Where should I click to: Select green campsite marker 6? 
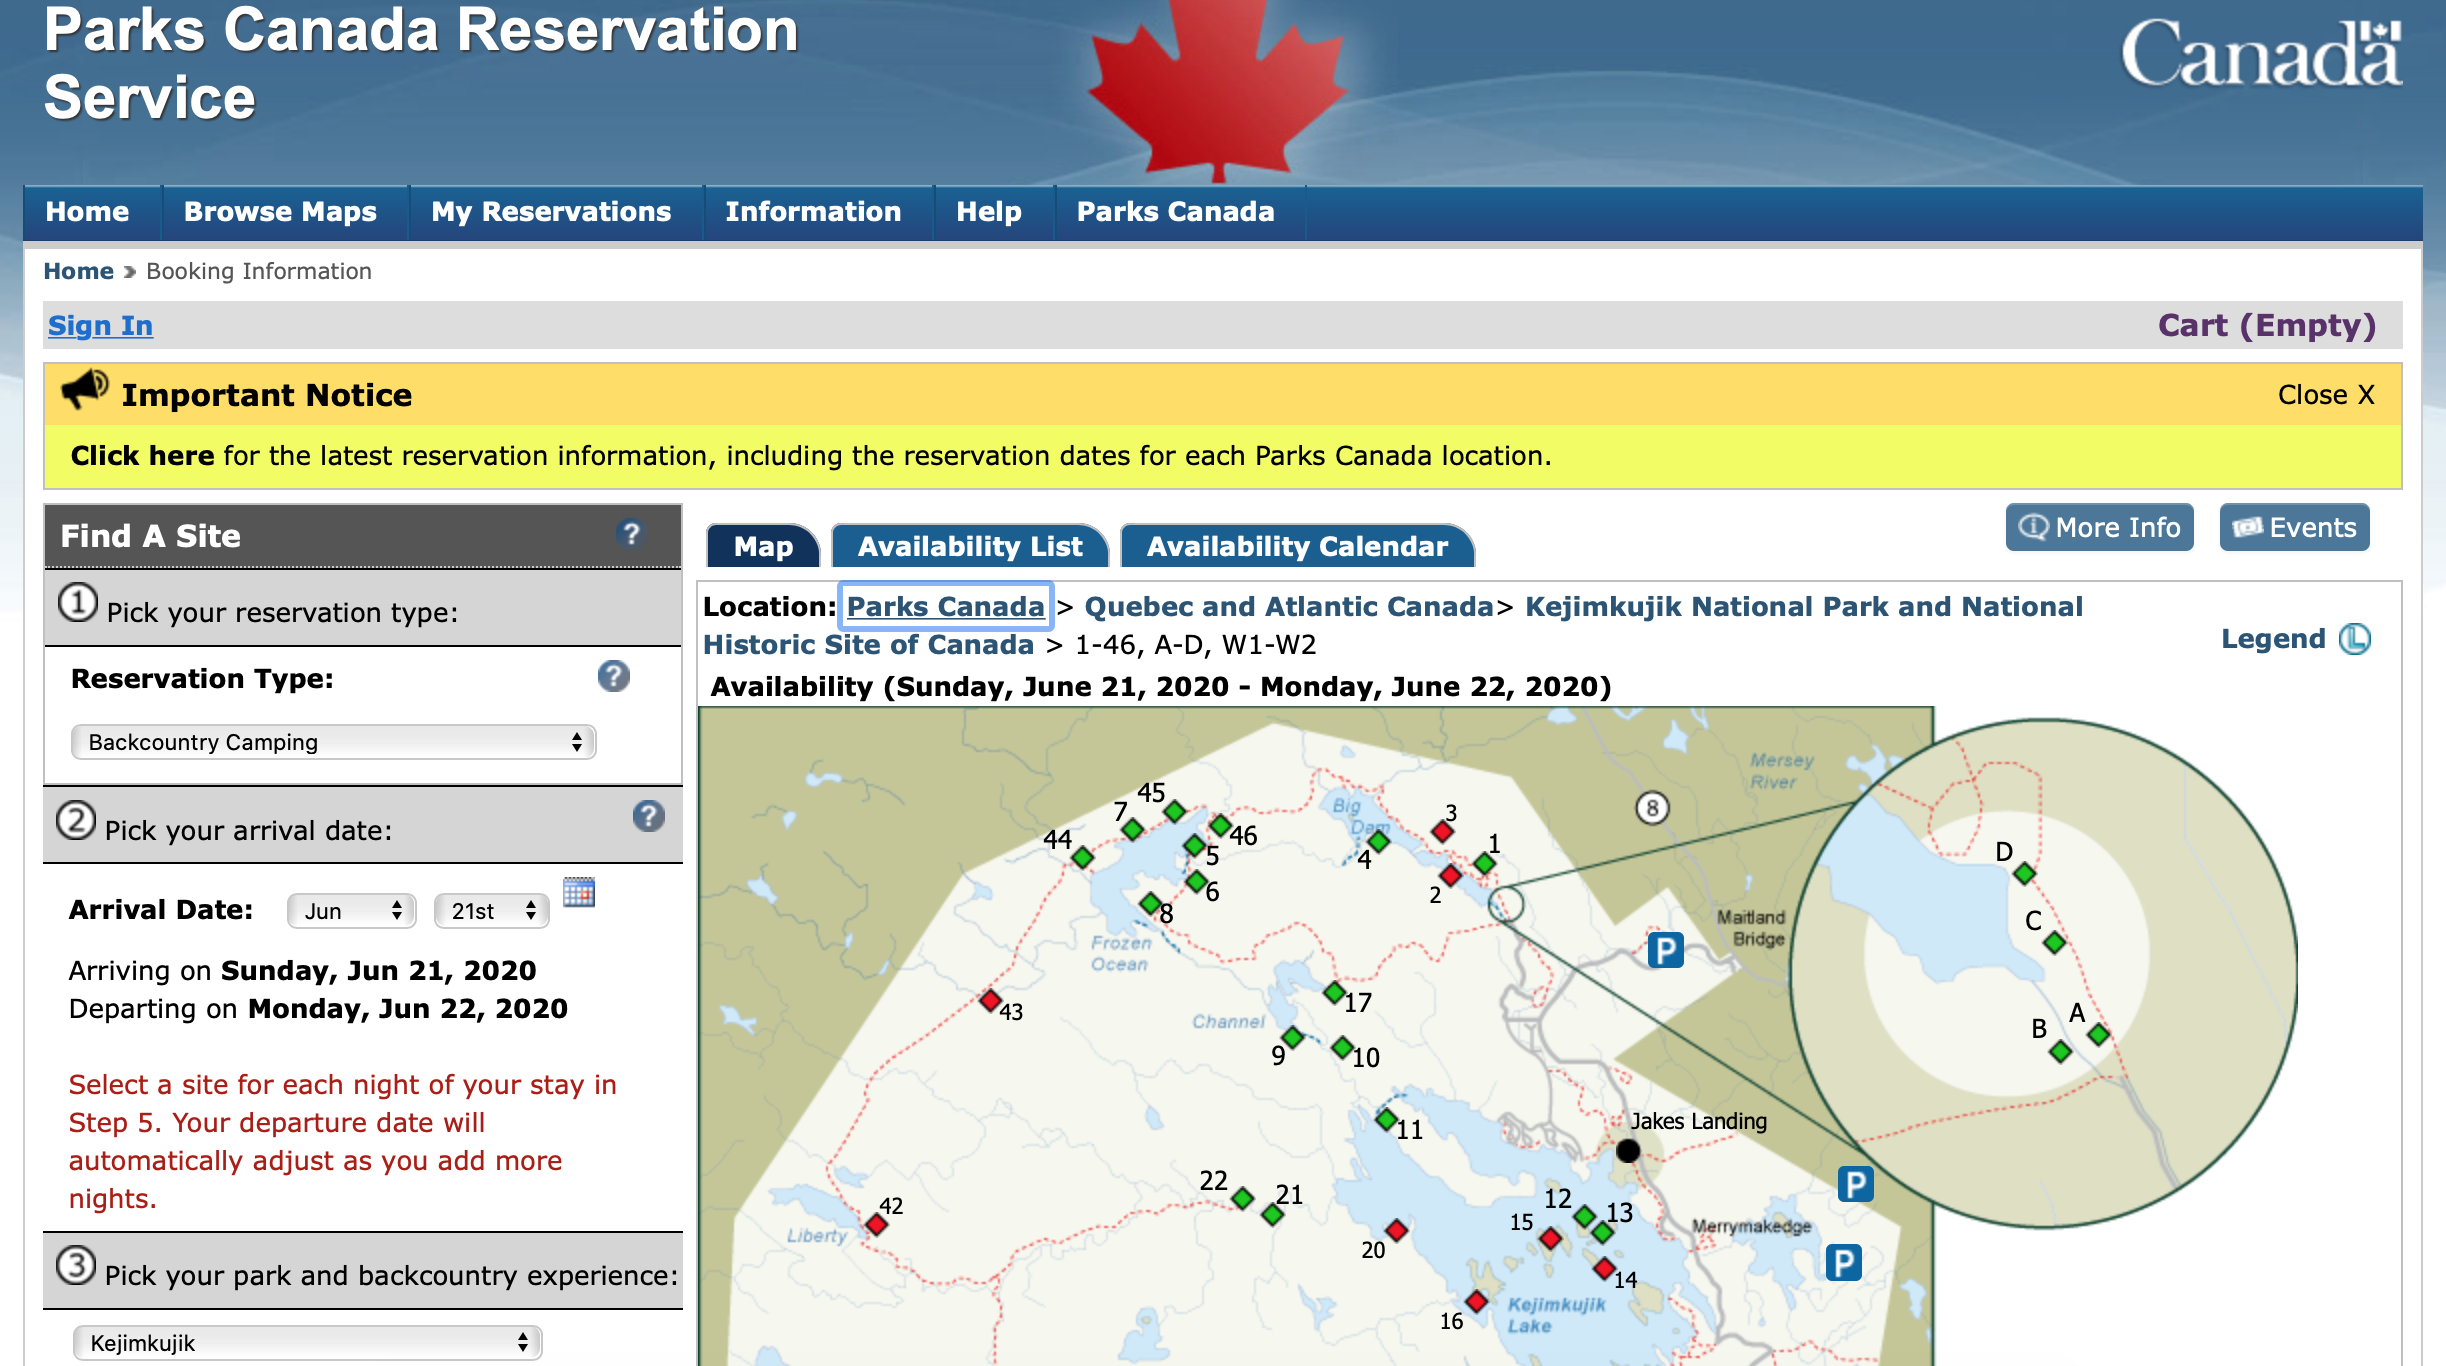click(x=1196, y=882)
